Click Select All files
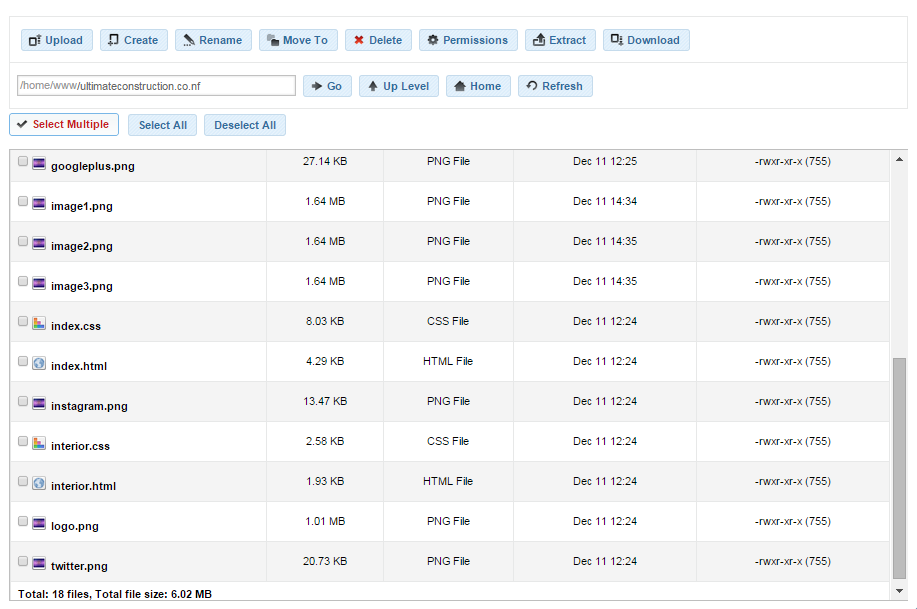 point(163,125)
